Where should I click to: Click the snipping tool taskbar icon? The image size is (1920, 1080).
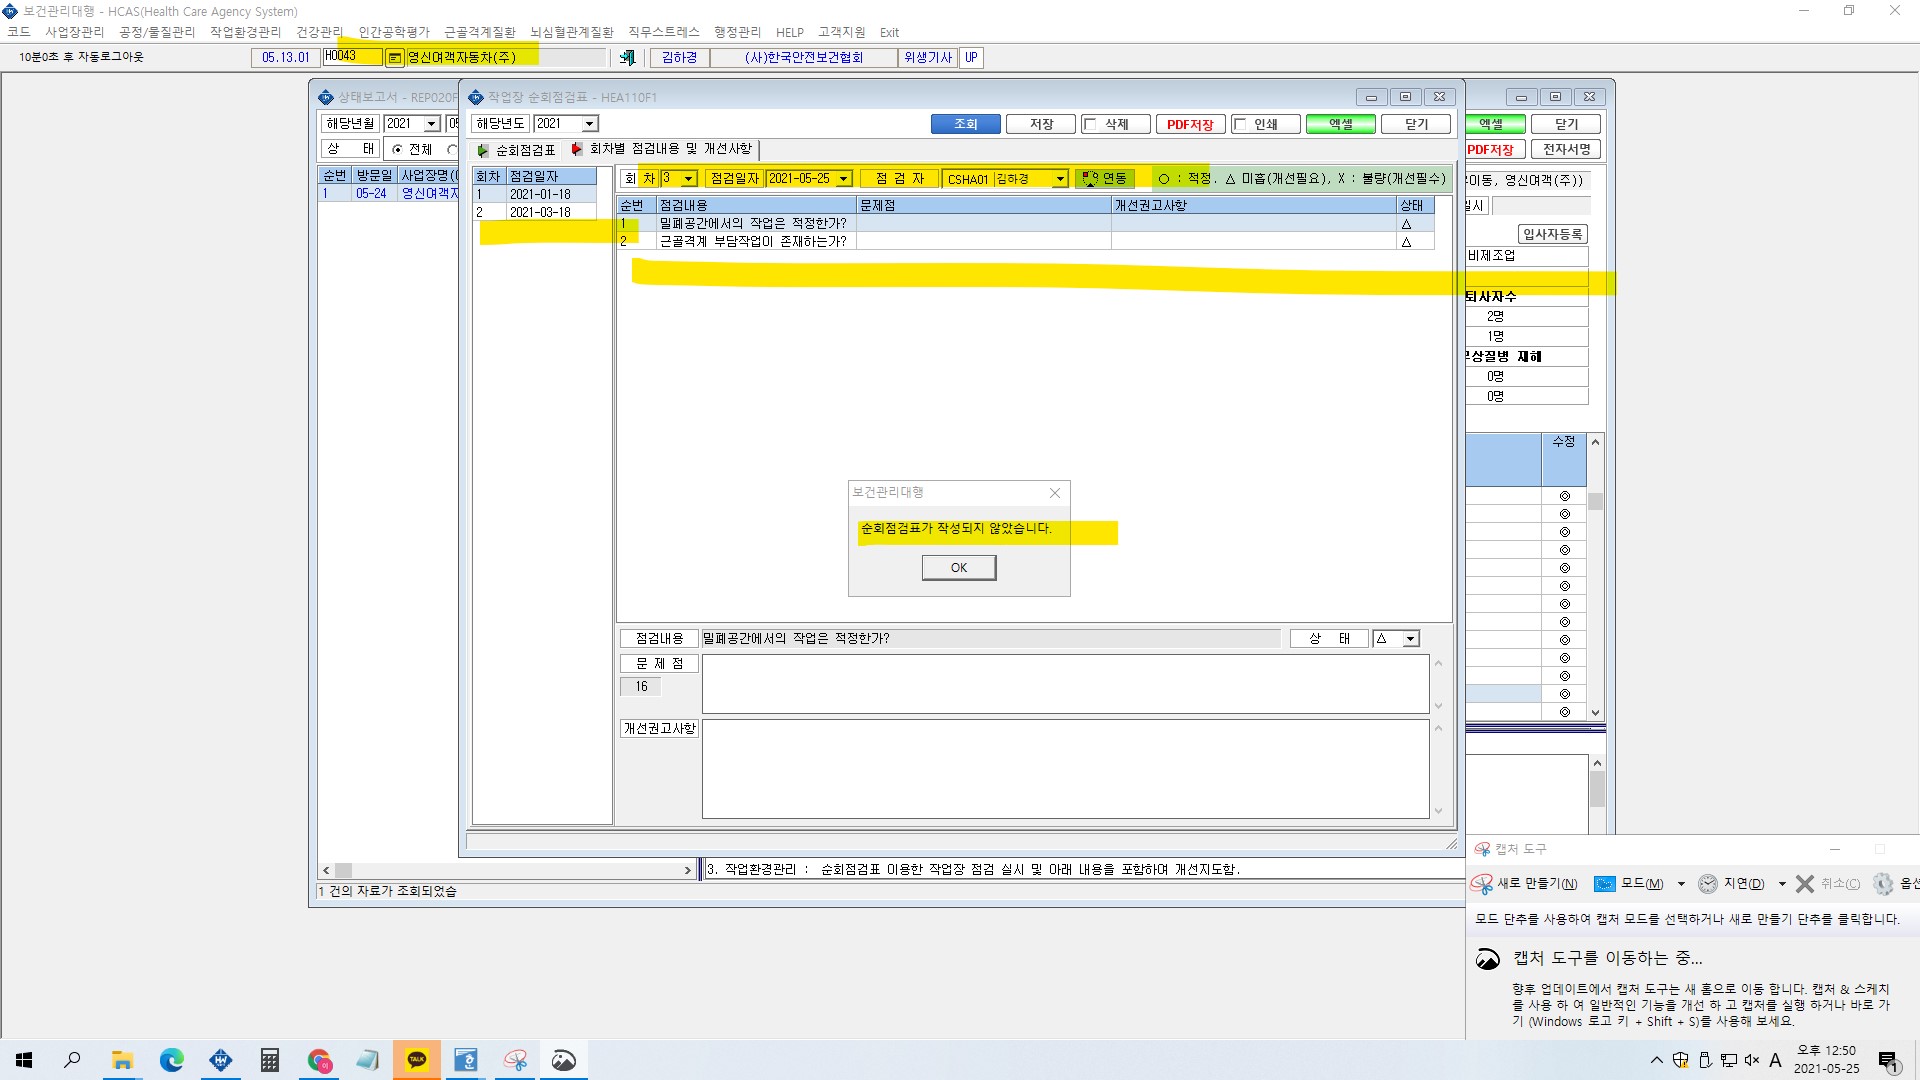click(x=515, y=1060)
